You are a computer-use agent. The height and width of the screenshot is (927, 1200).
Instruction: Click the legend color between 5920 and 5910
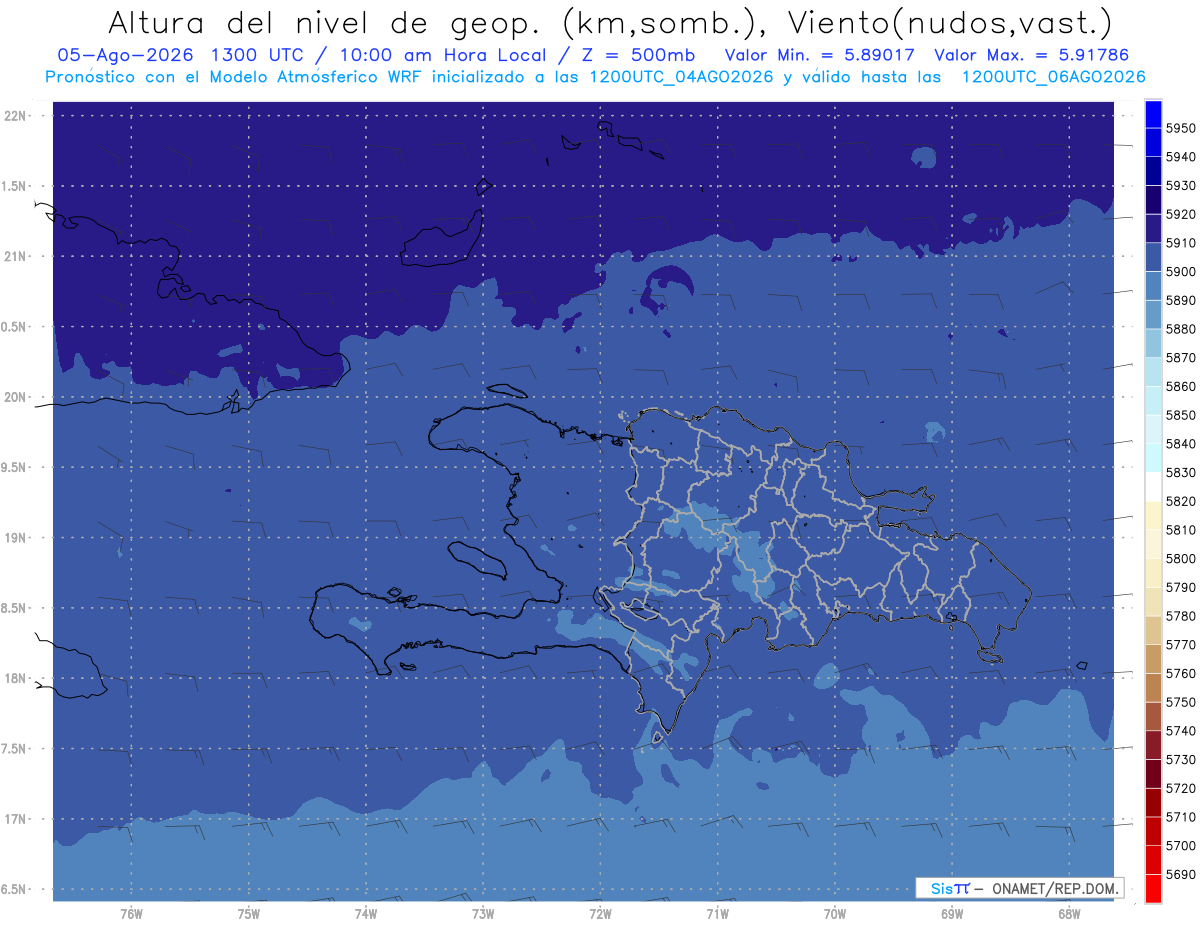(x=1152, y=229)
